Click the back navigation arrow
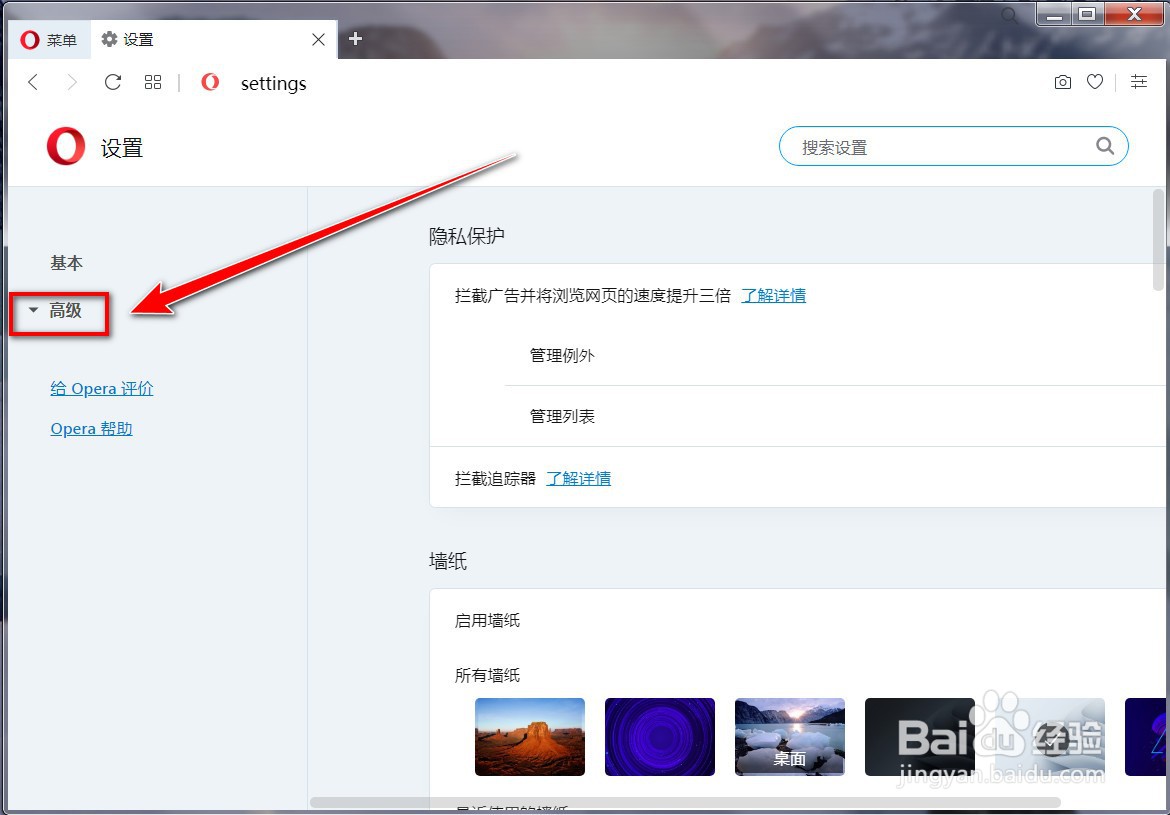 click(x=32, y=82)
